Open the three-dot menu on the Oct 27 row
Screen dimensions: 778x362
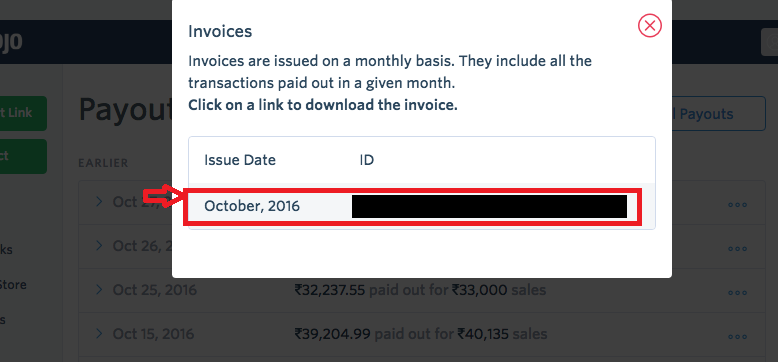click(737, 205)
